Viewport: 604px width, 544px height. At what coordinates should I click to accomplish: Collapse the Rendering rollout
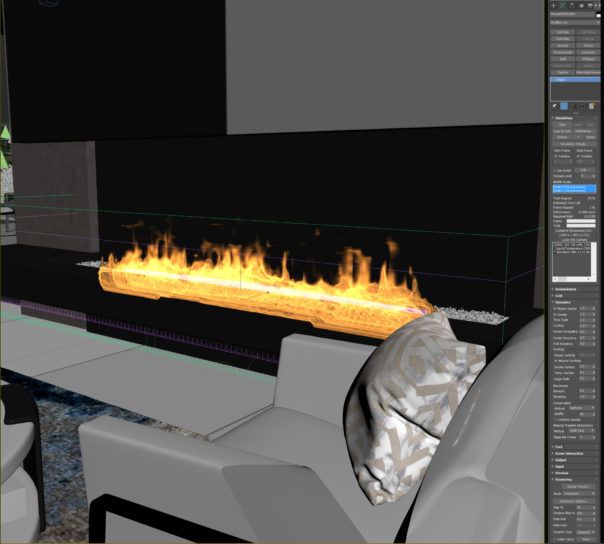tap(564, 479)
